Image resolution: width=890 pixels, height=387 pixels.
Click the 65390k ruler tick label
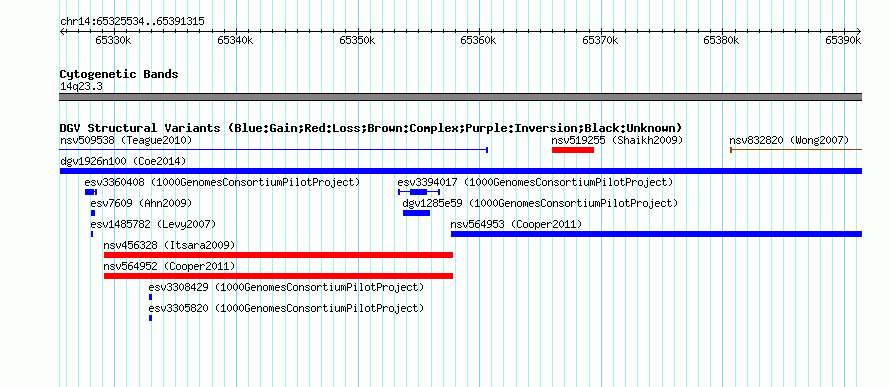pyautogui.click(x=843, y=40)
